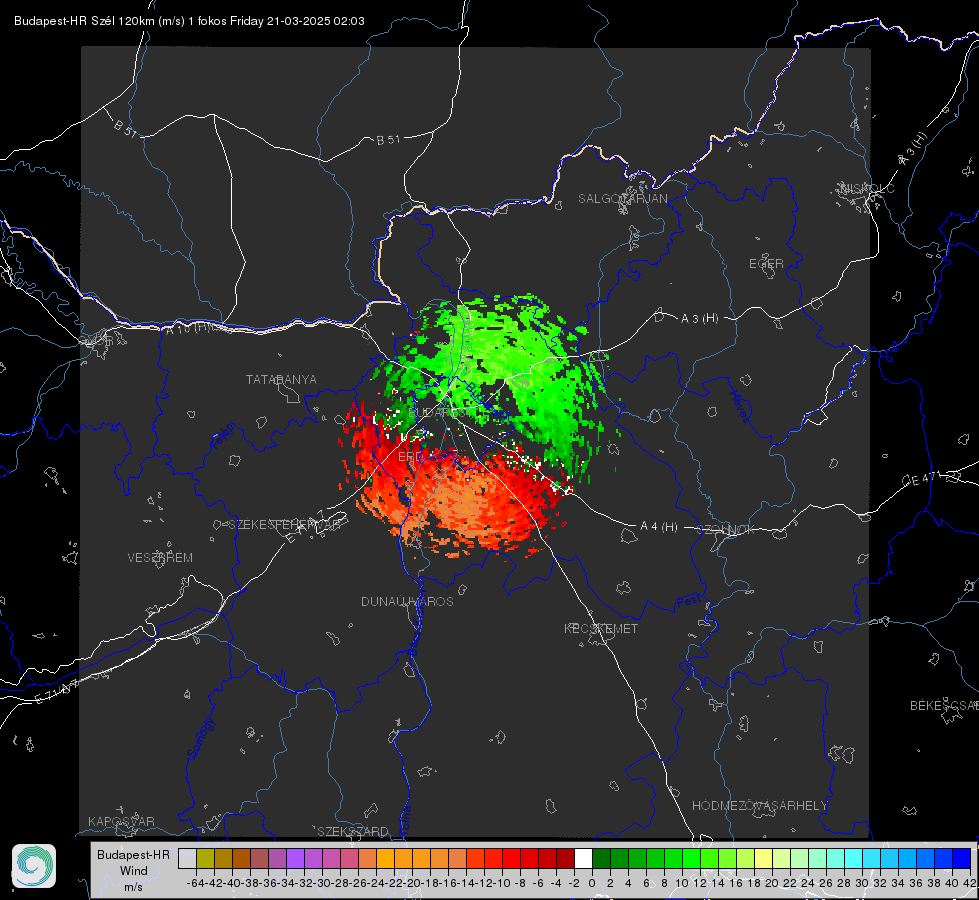
Task: Click the blue Somogy county label
Action: [x=201, y=738]
